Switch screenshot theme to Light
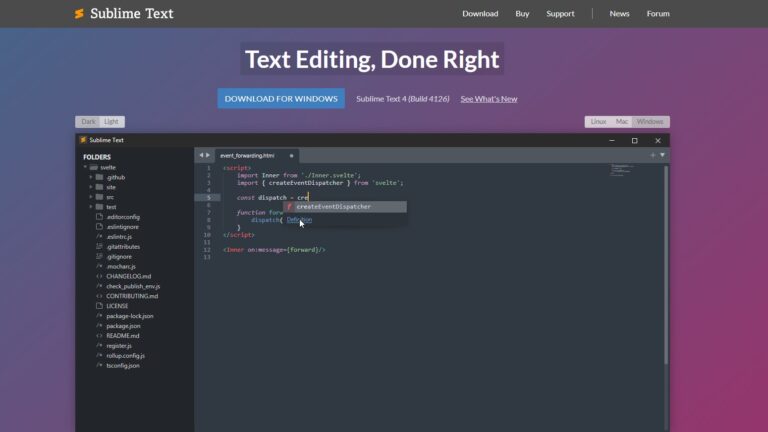The image size is (768, 432). click(111, 121)
